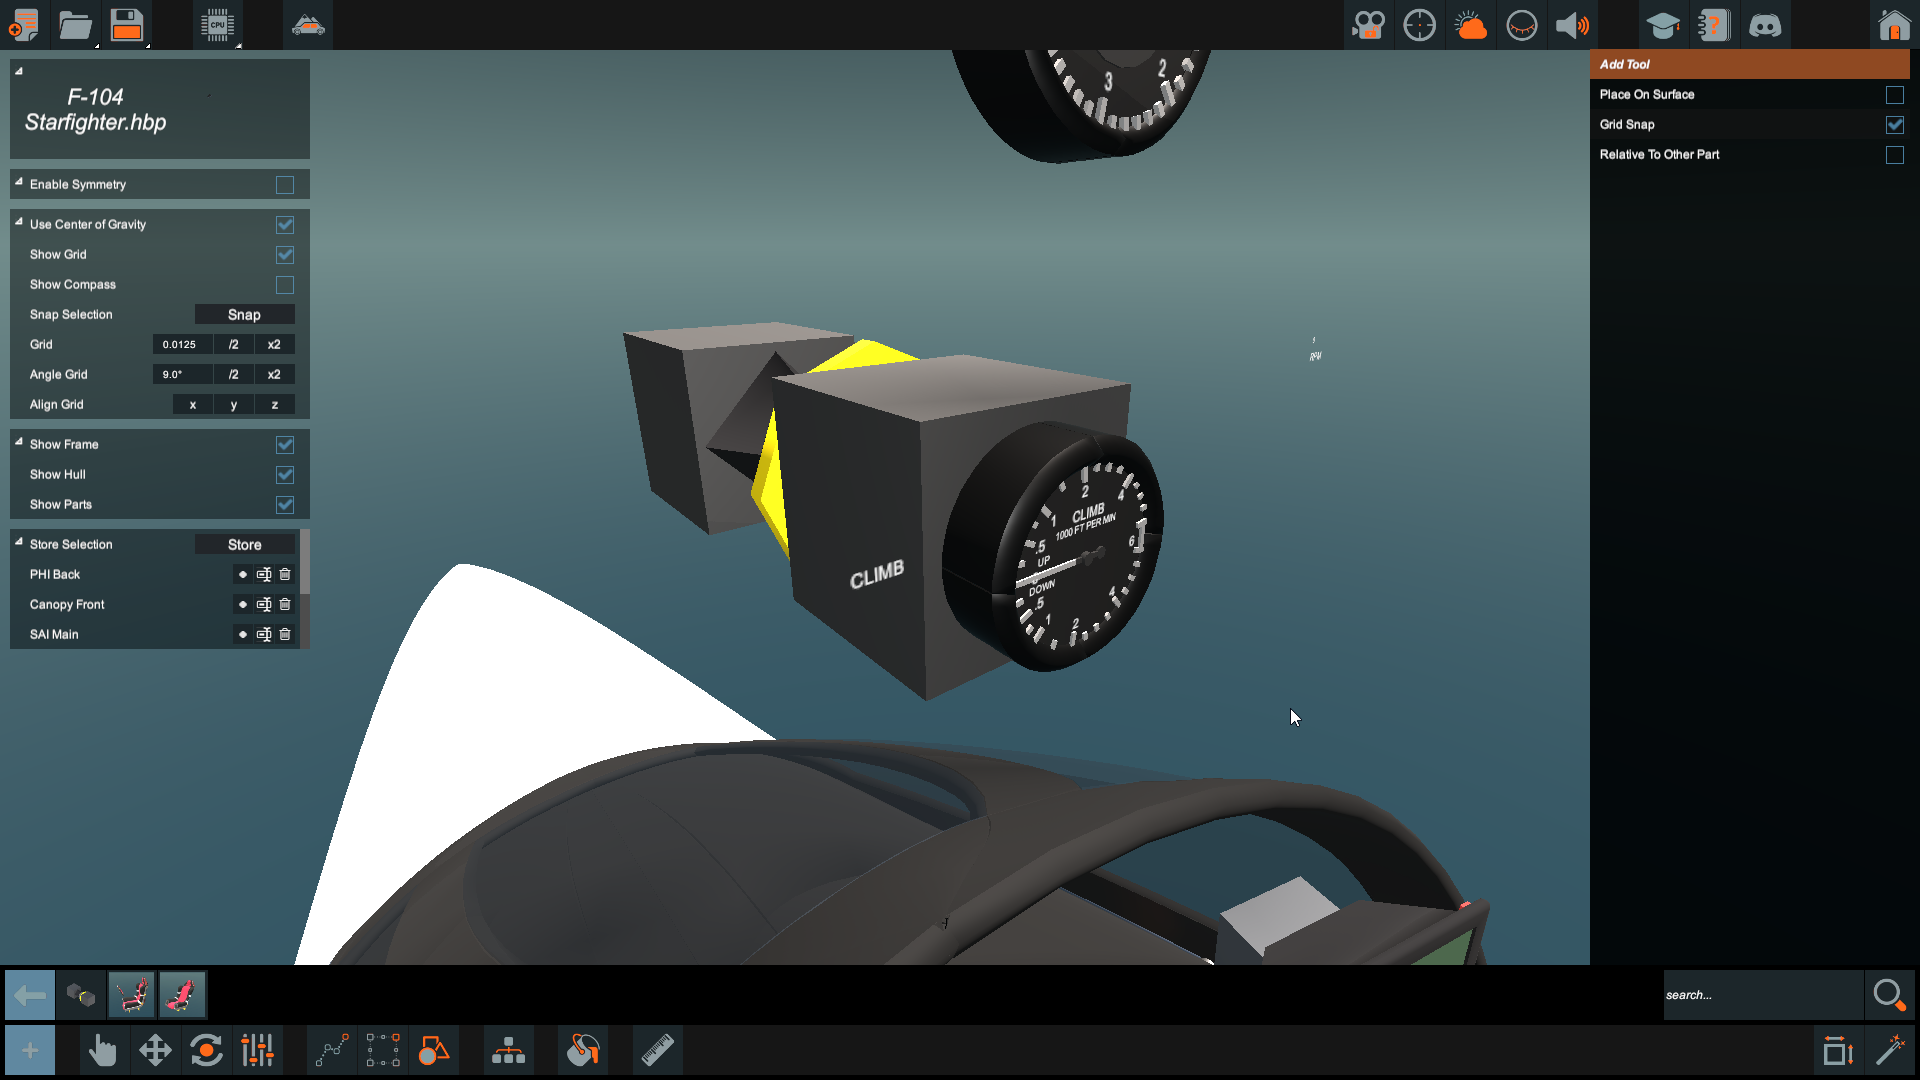Enable the Show Compass checkbox
This screenshot has width=1920, height=1080.
click(x=285, y=285)
